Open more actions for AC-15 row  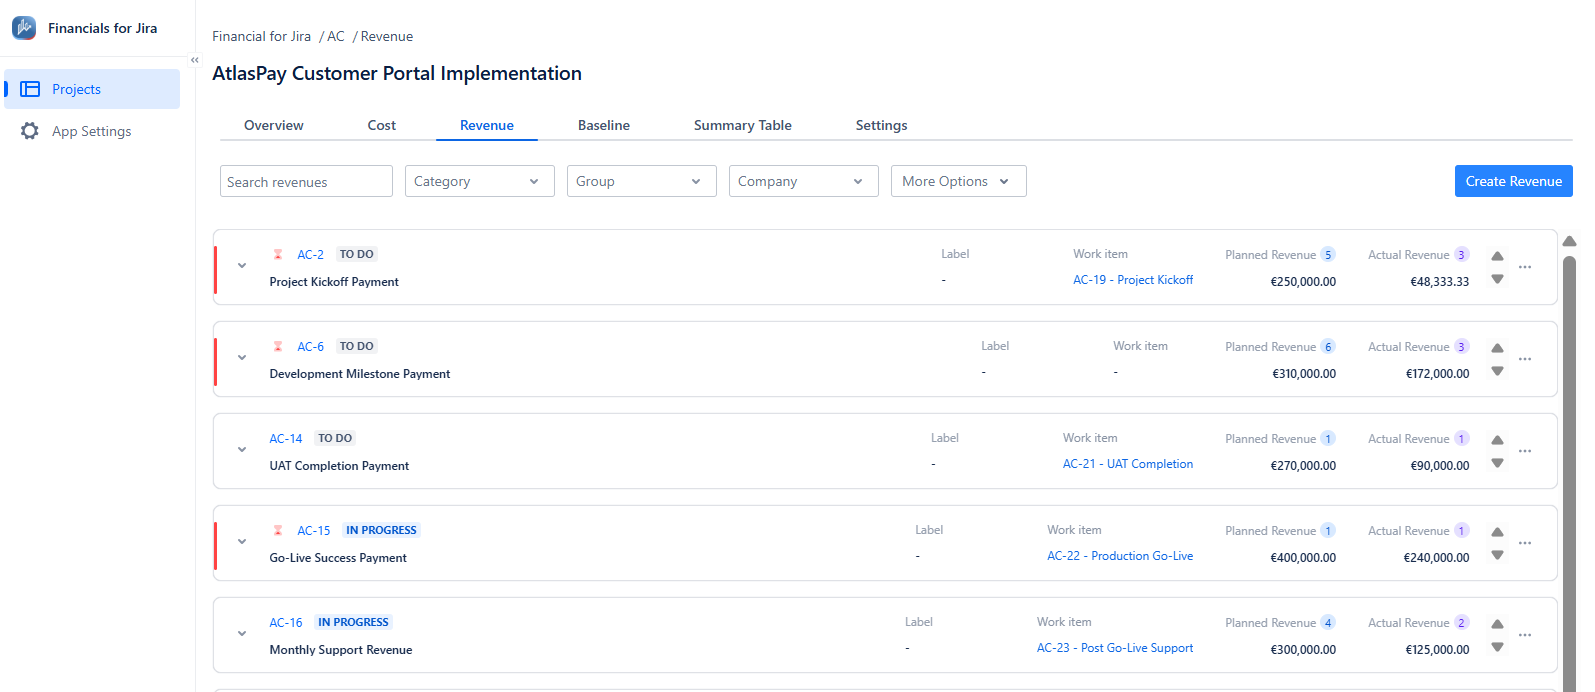(1525, 543)
